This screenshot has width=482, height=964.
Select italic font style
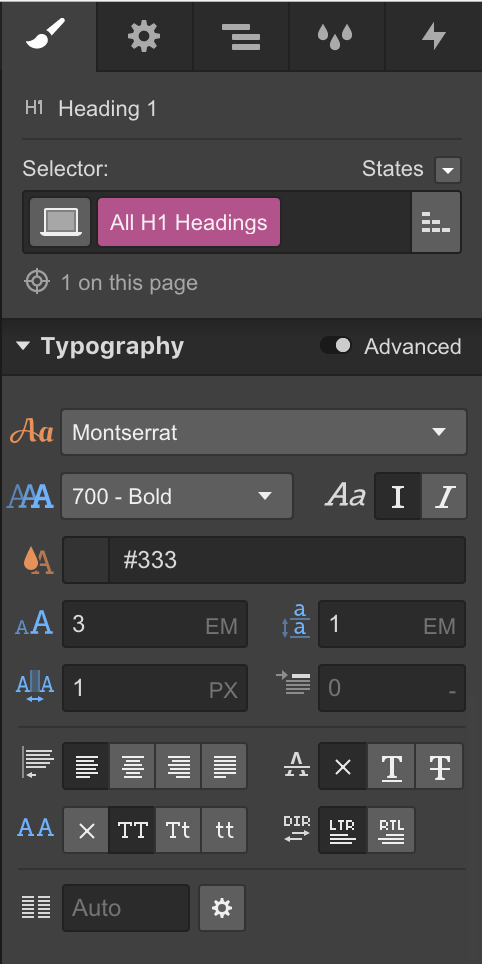coord(444,496)
